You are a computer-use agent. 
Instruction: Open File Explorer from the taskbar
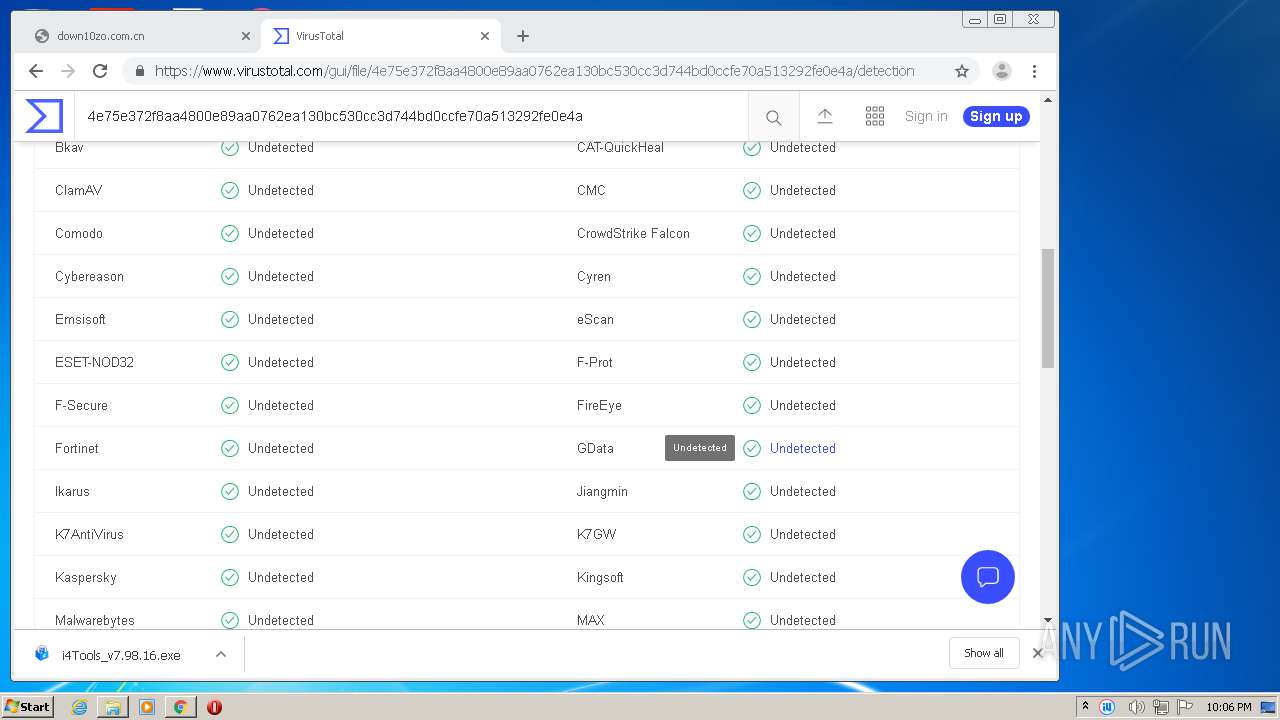[113, 707]
